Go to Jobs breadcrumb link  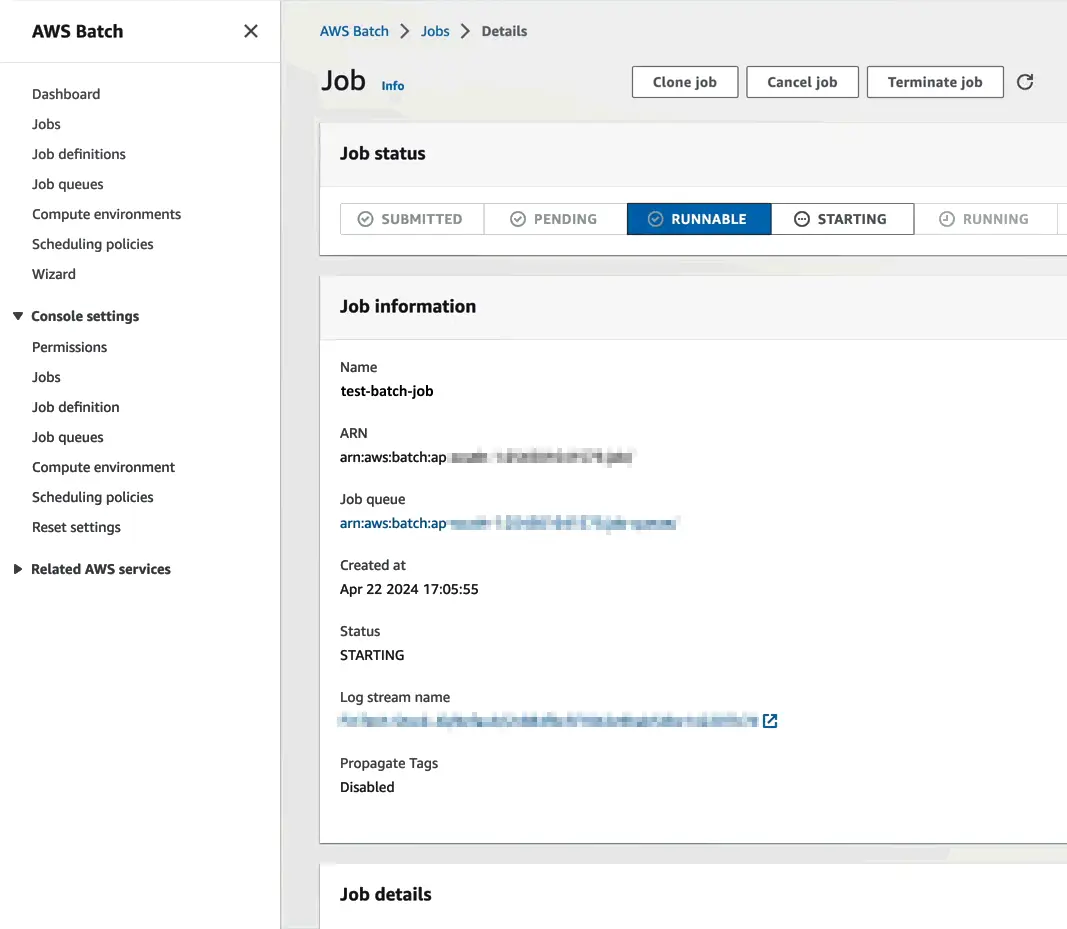coord(435,31)
